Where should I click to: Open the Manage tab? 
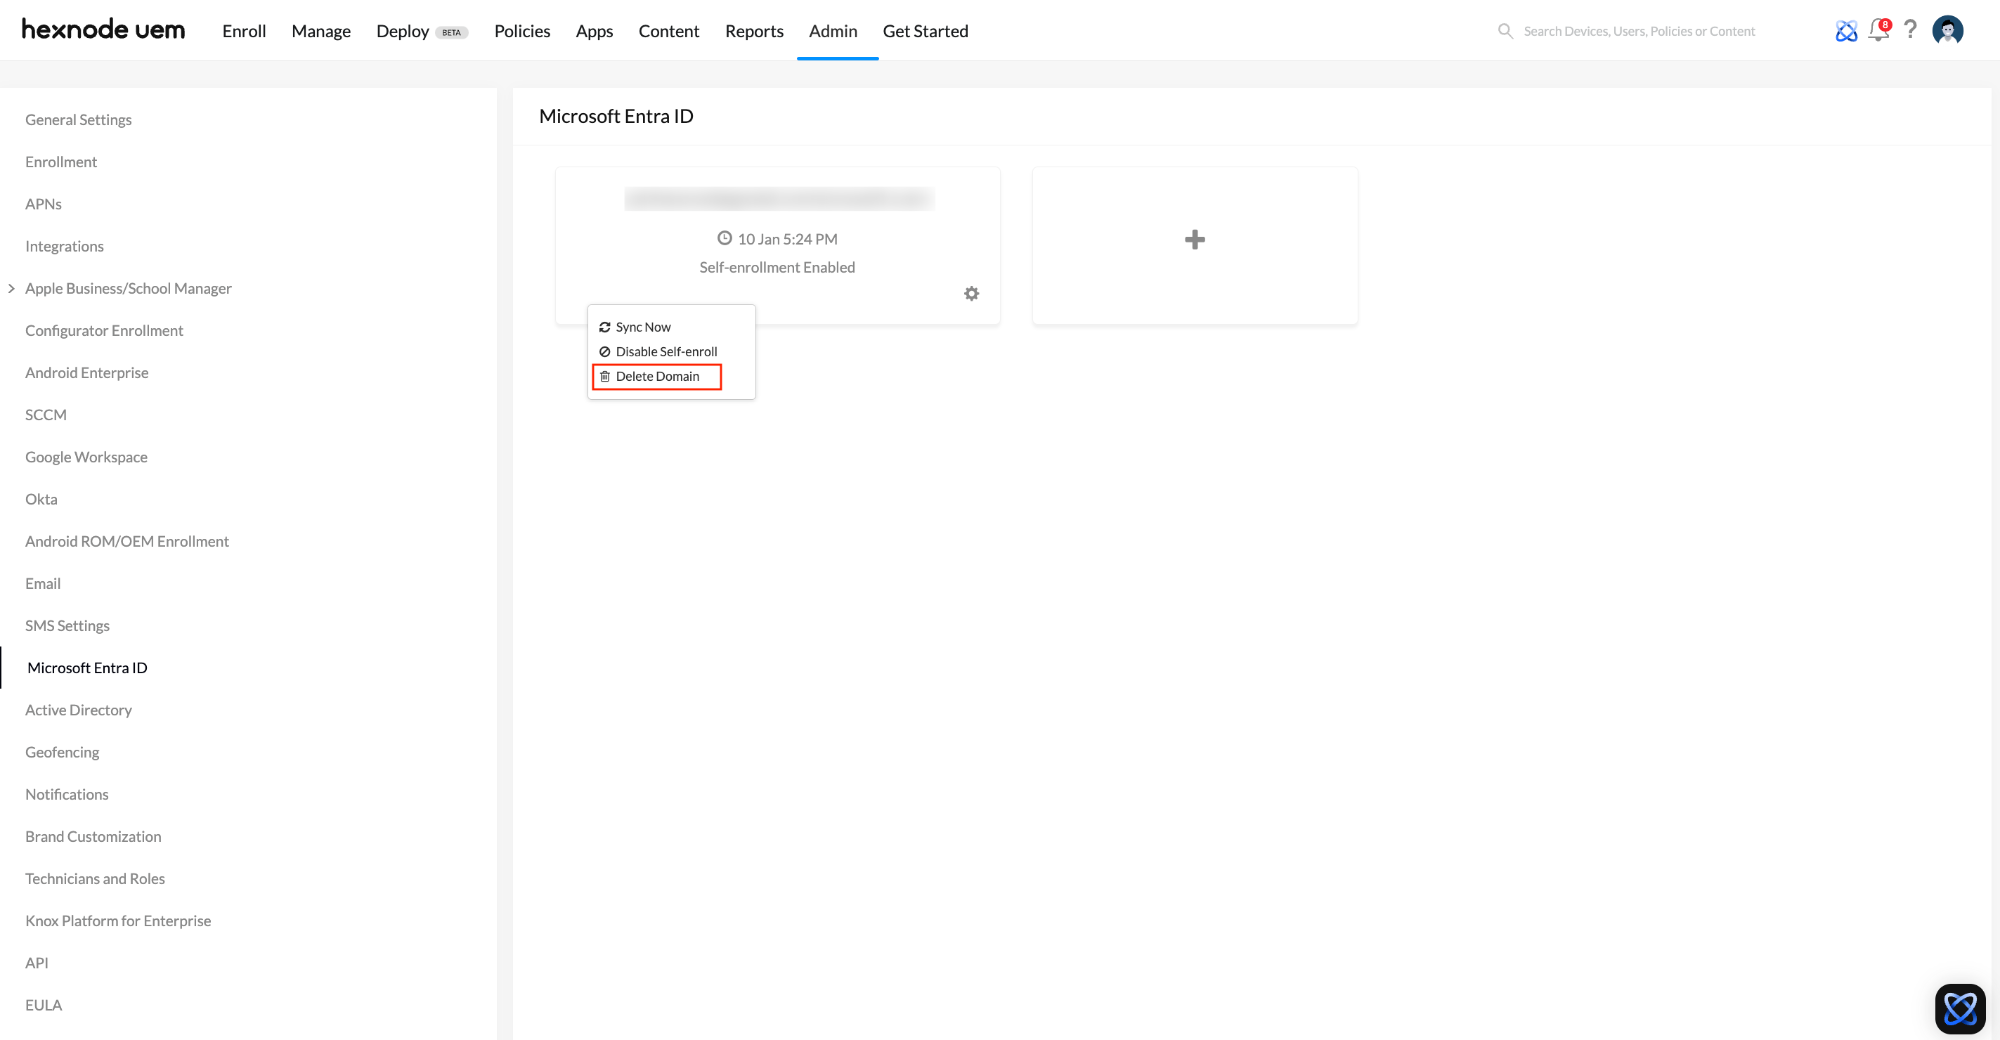321,31
